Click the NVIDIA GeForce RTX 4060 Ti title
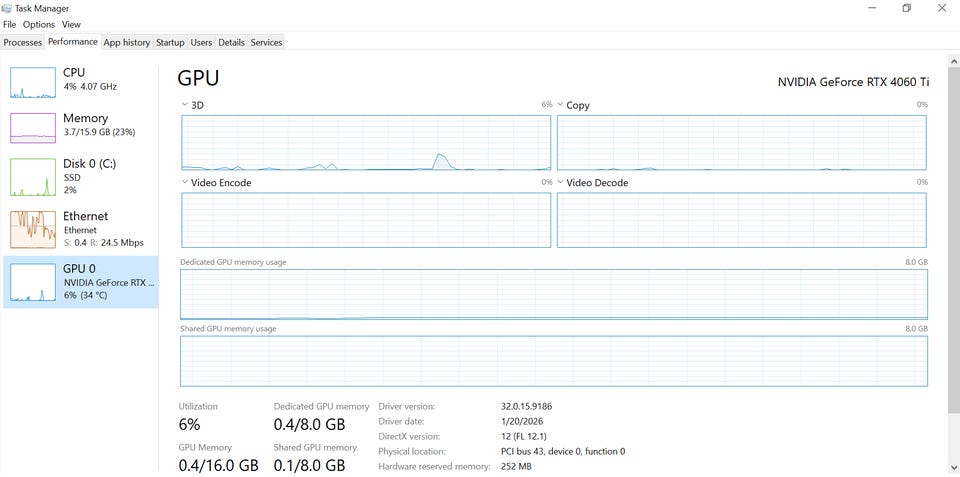 click(x=853, y=82)
